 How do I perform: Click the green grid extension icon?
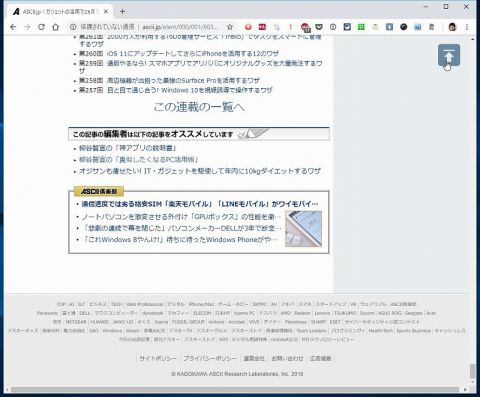[361, 27]
